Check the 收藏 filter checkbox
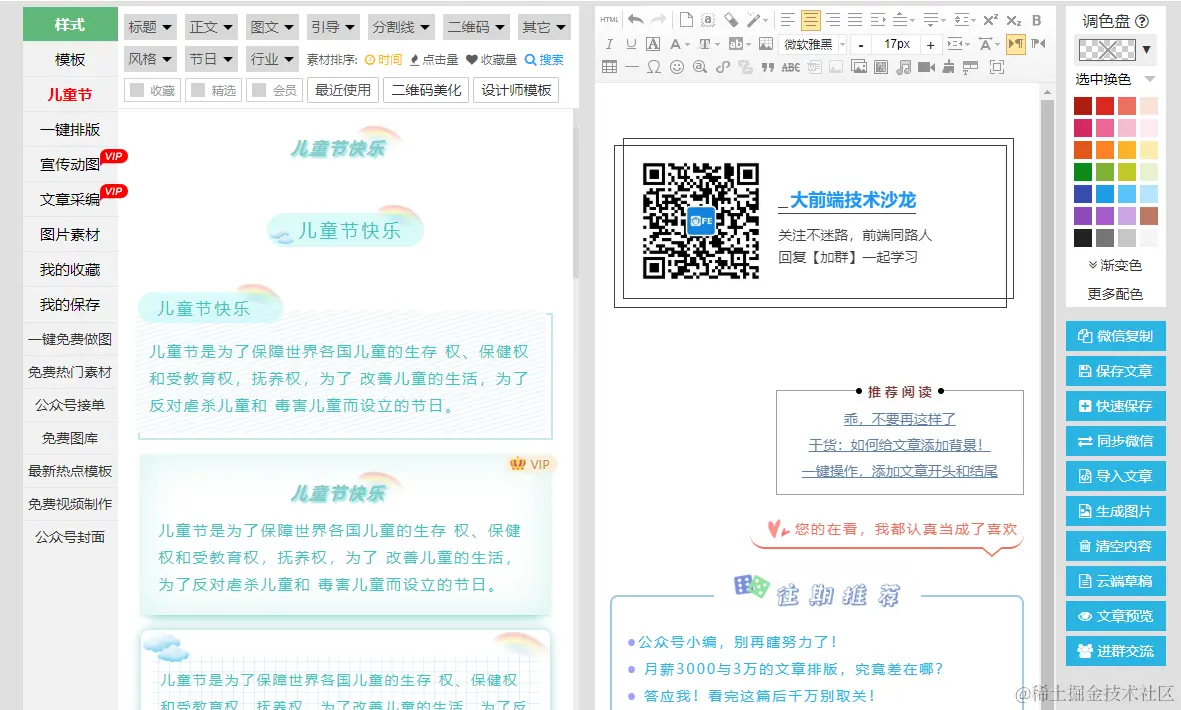This screenshot has height=710, width=1181. click(137, 90)
